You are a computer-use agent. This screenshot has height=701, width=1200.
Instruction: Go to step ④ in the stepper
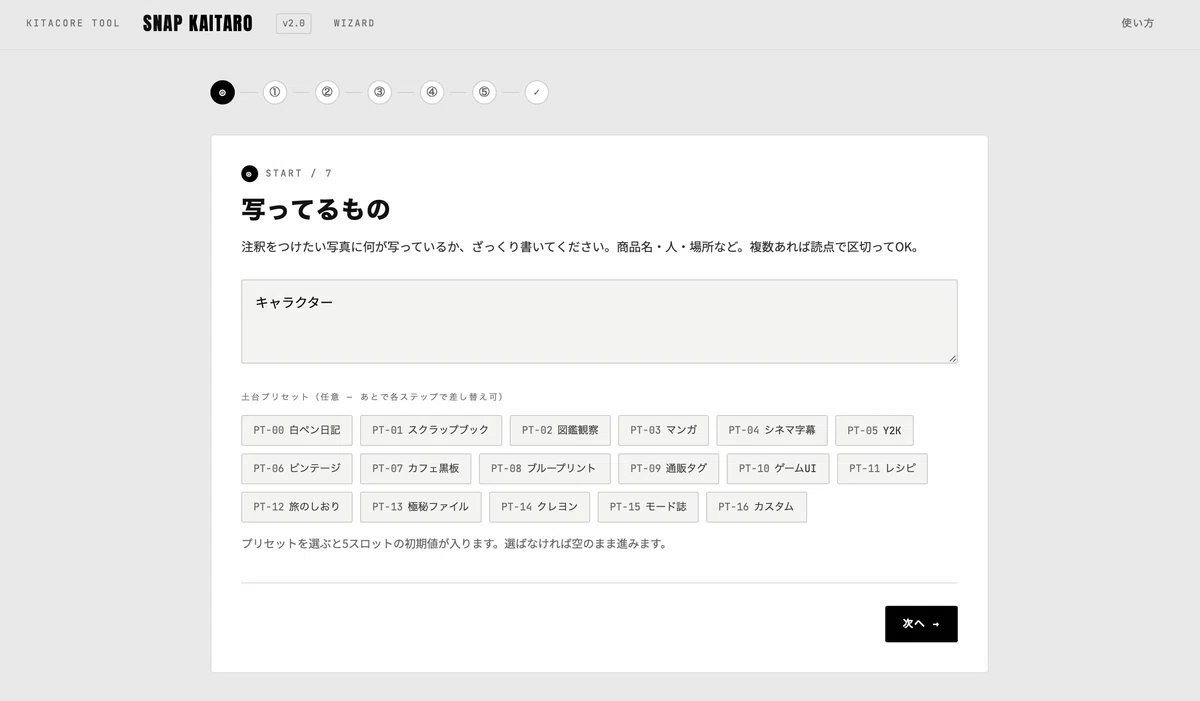click(432, 92)
